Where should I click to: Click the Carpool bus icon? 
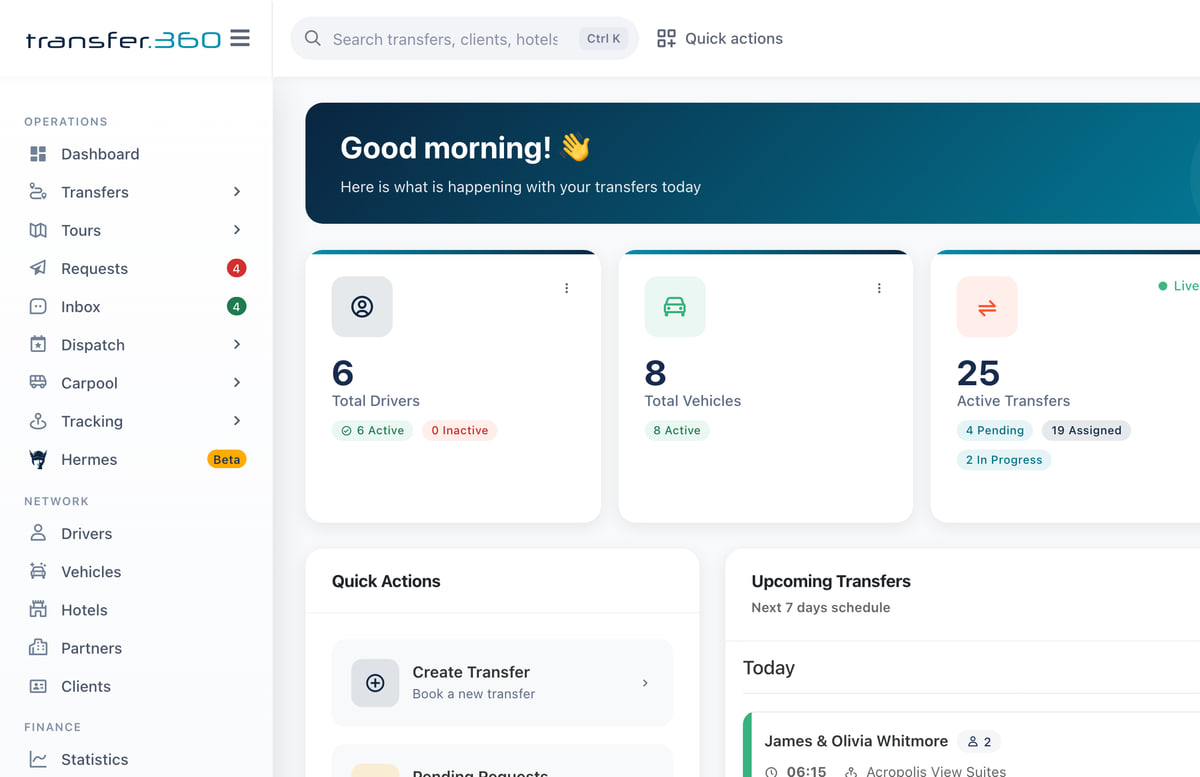click(x=38, y=383)
